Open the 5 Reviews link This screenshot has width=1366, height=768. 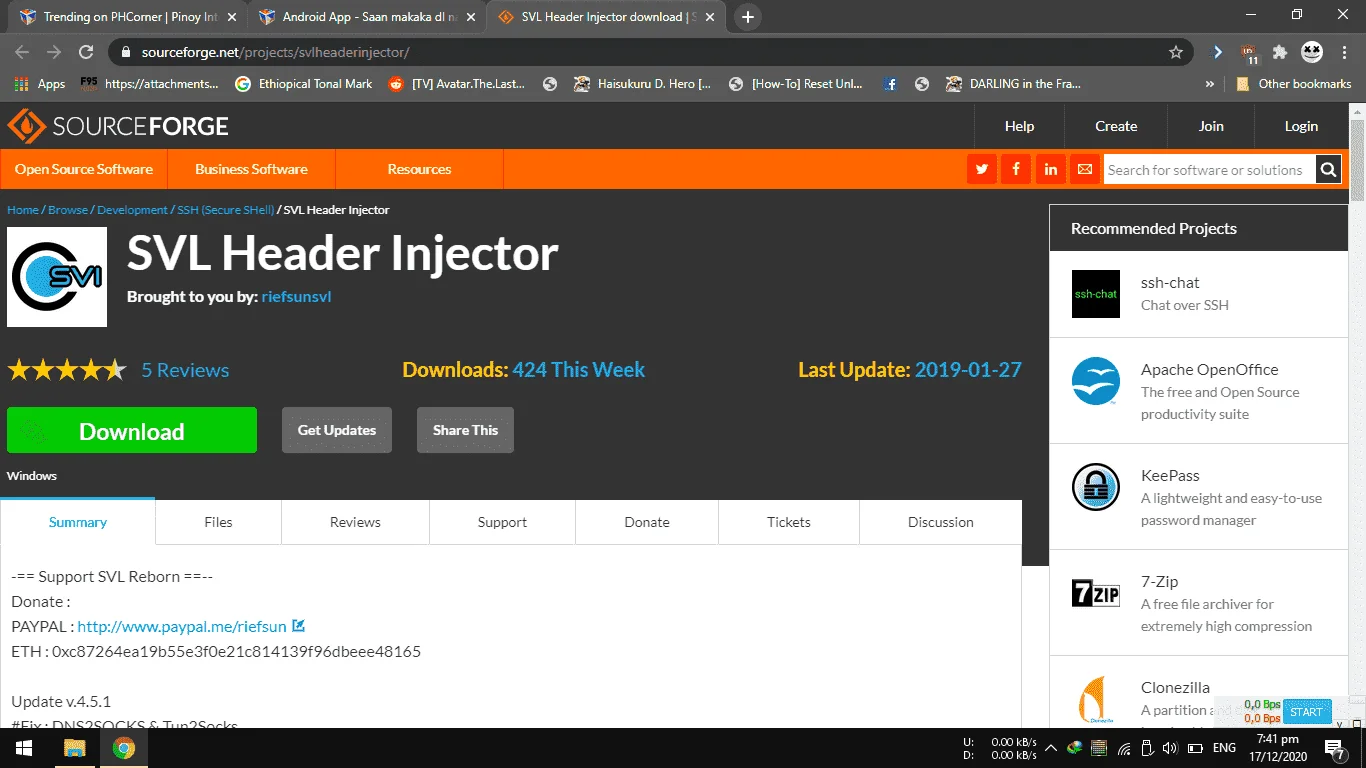(x=185, y=370)
